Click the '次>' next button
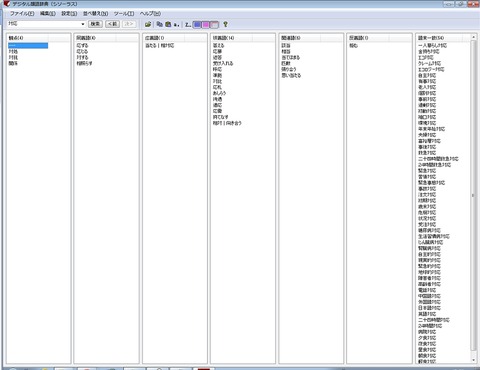The width and height of the screenshot is (480, 370). pyautogui.click(x=129, y=24)
